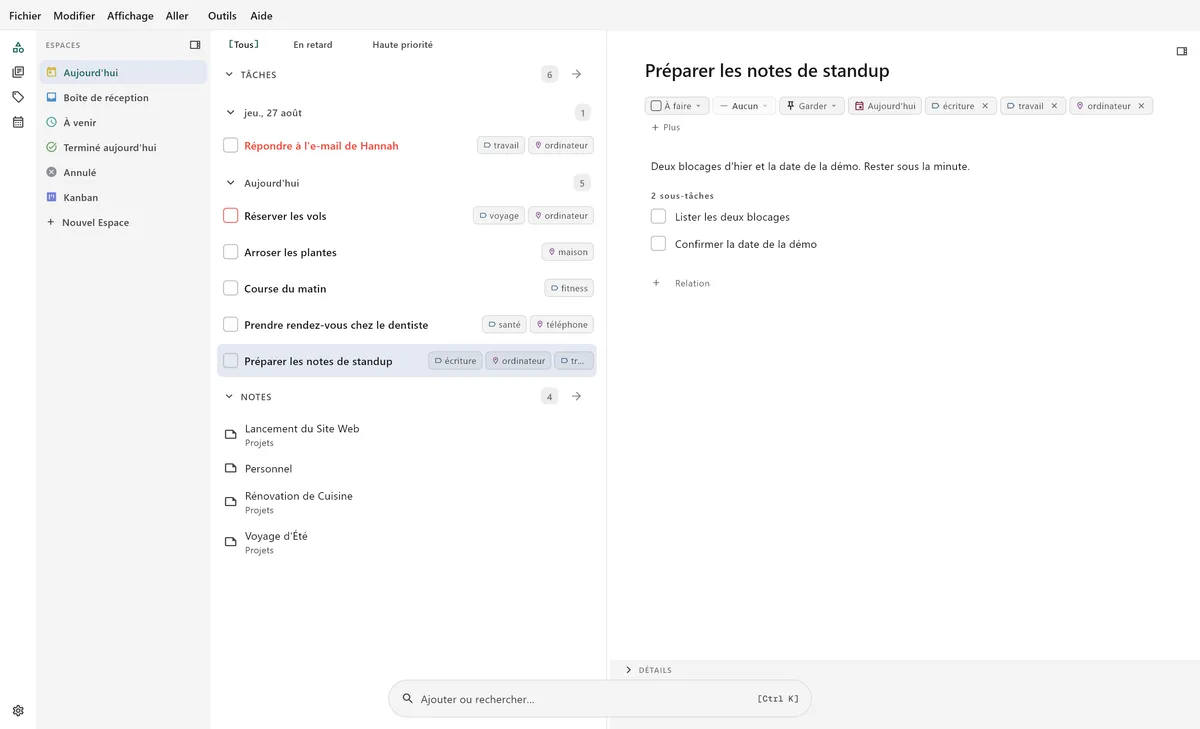Screen dimensions: 1200x729
Task: Check off Course du matin
Action: click(230, 288)
